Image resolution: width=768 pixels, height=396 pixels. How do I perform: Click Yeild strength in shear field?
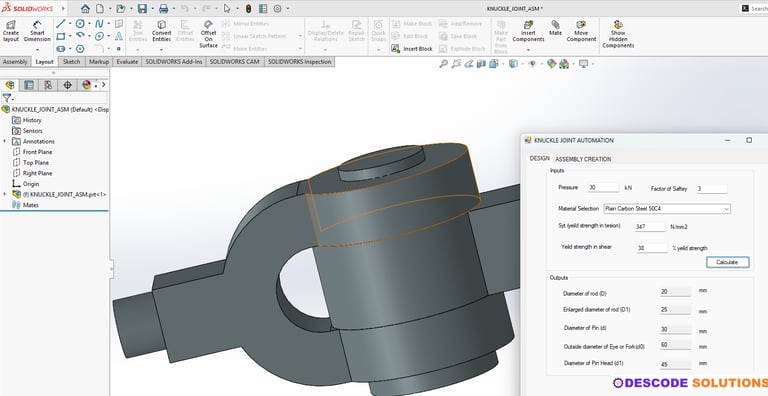pos(652,248)
